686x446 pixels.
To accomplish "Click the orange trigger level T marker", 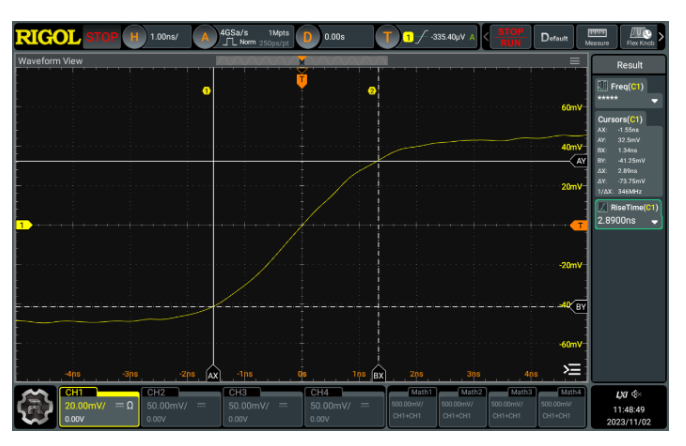I will point(579,225).
